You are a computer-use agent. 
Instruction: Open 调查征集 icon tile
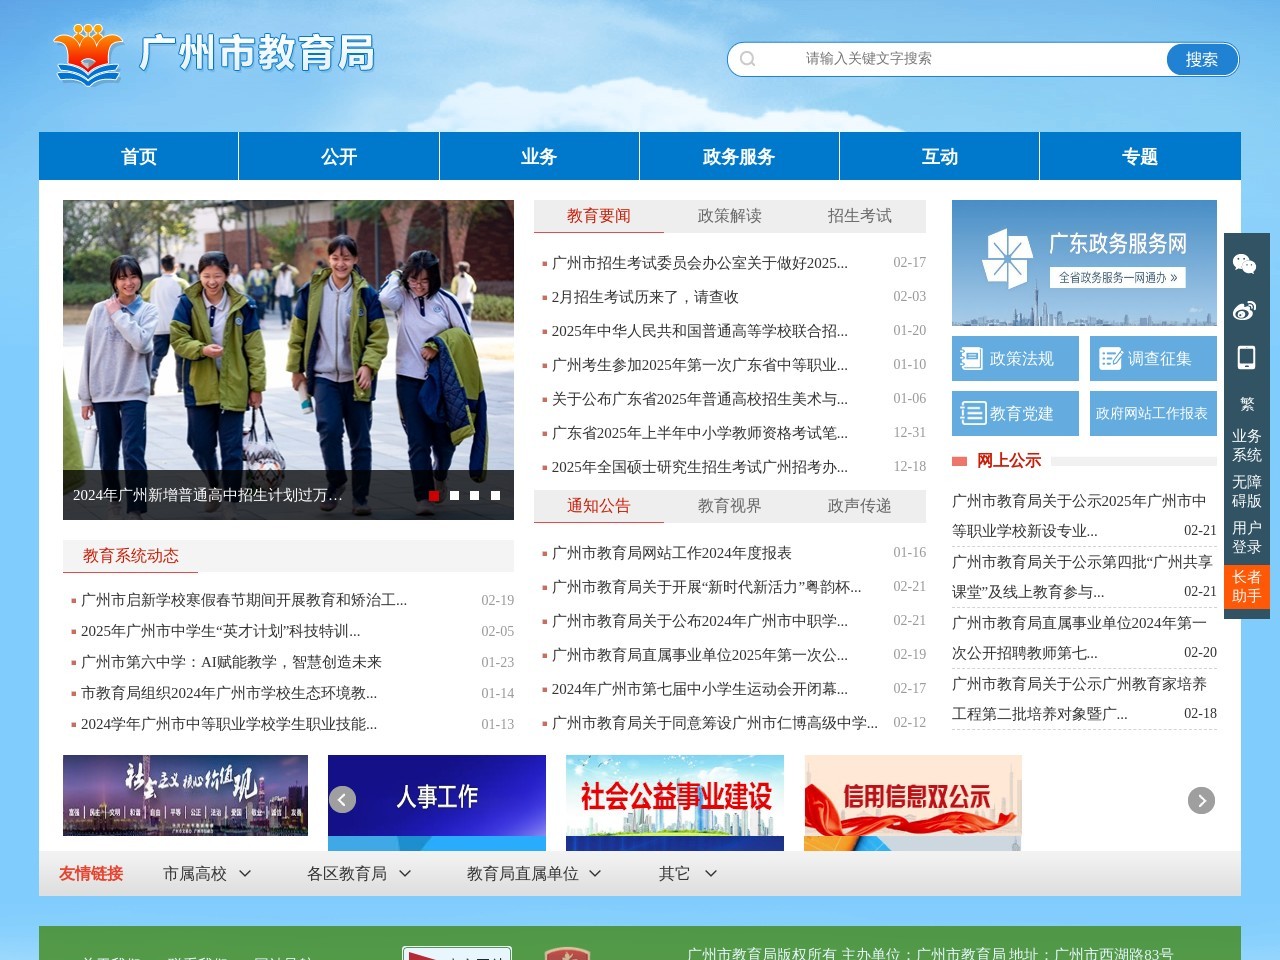pos(1153,358)
